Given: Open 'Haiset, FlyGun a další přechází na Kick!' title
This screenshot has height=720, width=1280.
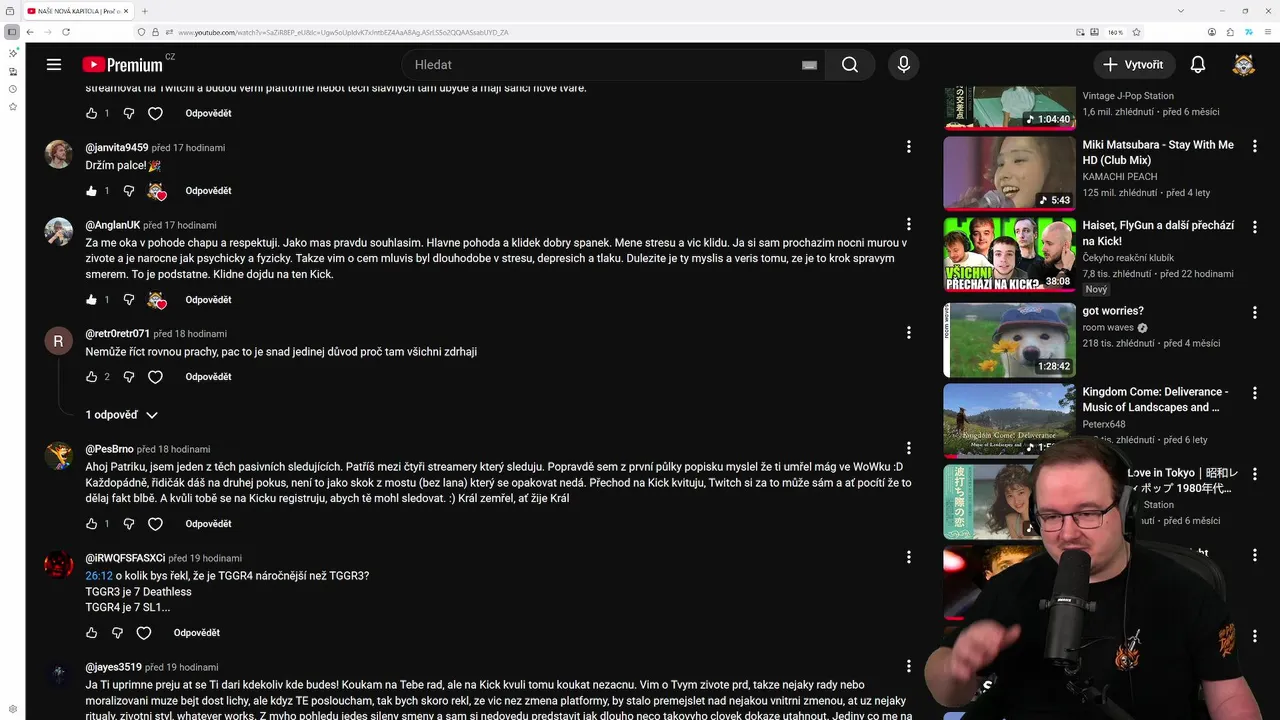Looking at the screenshot, I should [x=1158, y=233].
